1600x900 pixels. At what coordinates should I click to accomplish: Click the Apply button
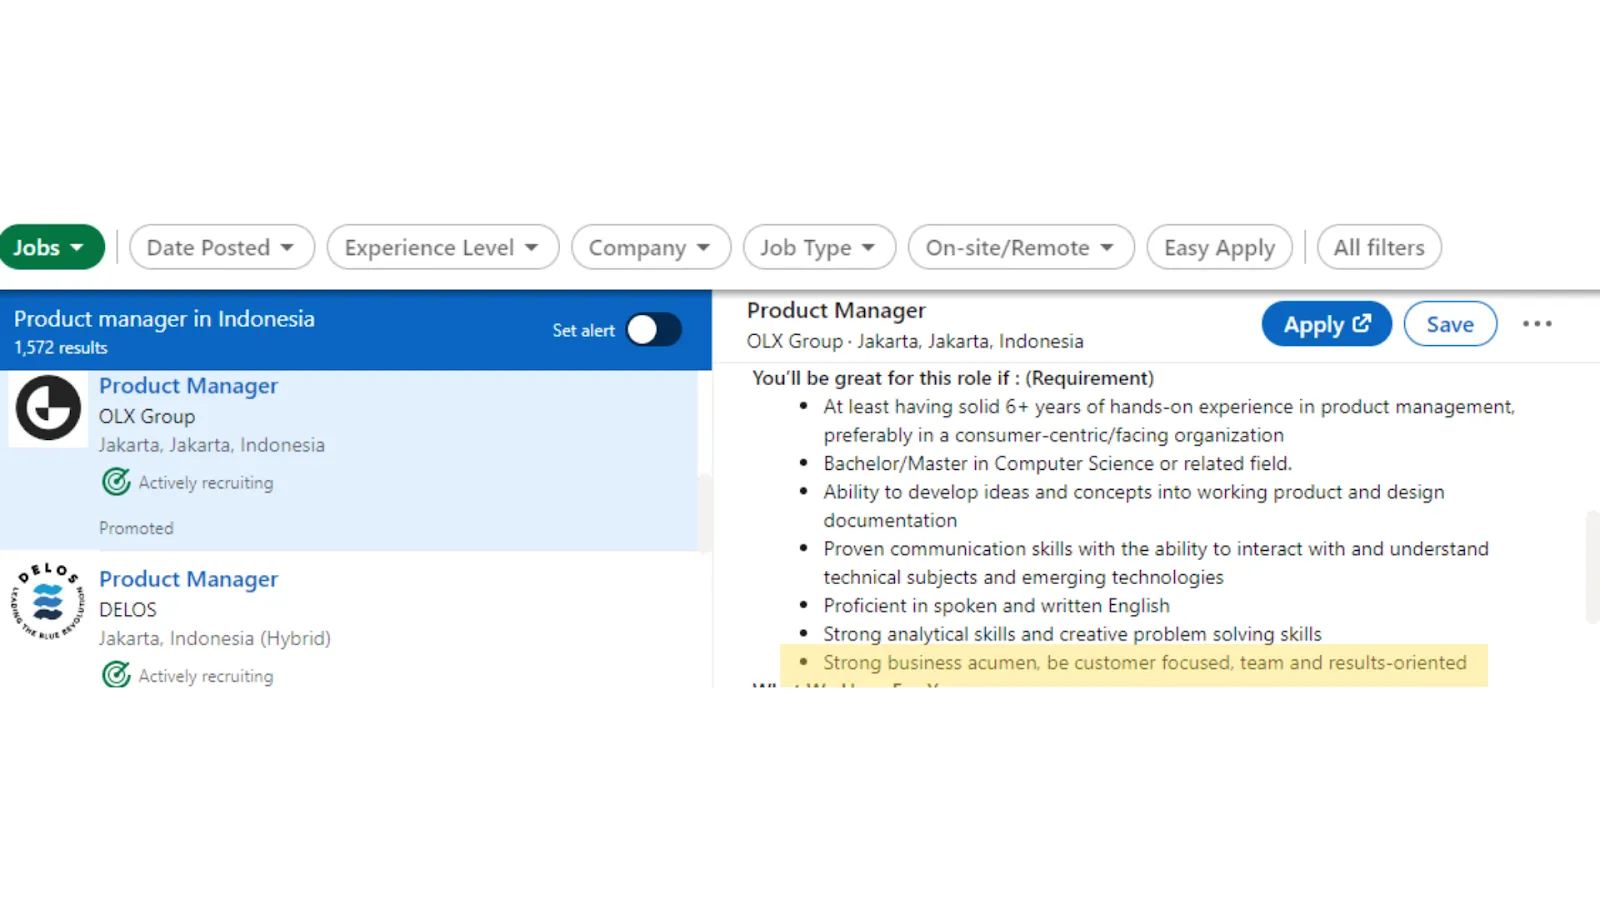point(1325,324)
